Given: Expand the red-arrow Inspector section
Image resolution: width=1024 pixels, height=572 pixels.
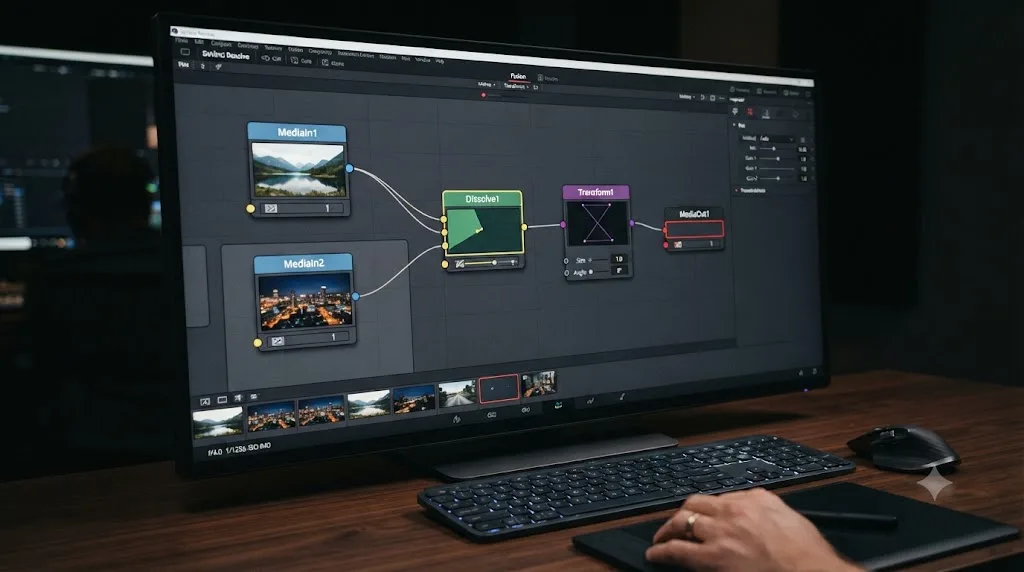Looking at the screenshot, I should [x=737, y=191].
